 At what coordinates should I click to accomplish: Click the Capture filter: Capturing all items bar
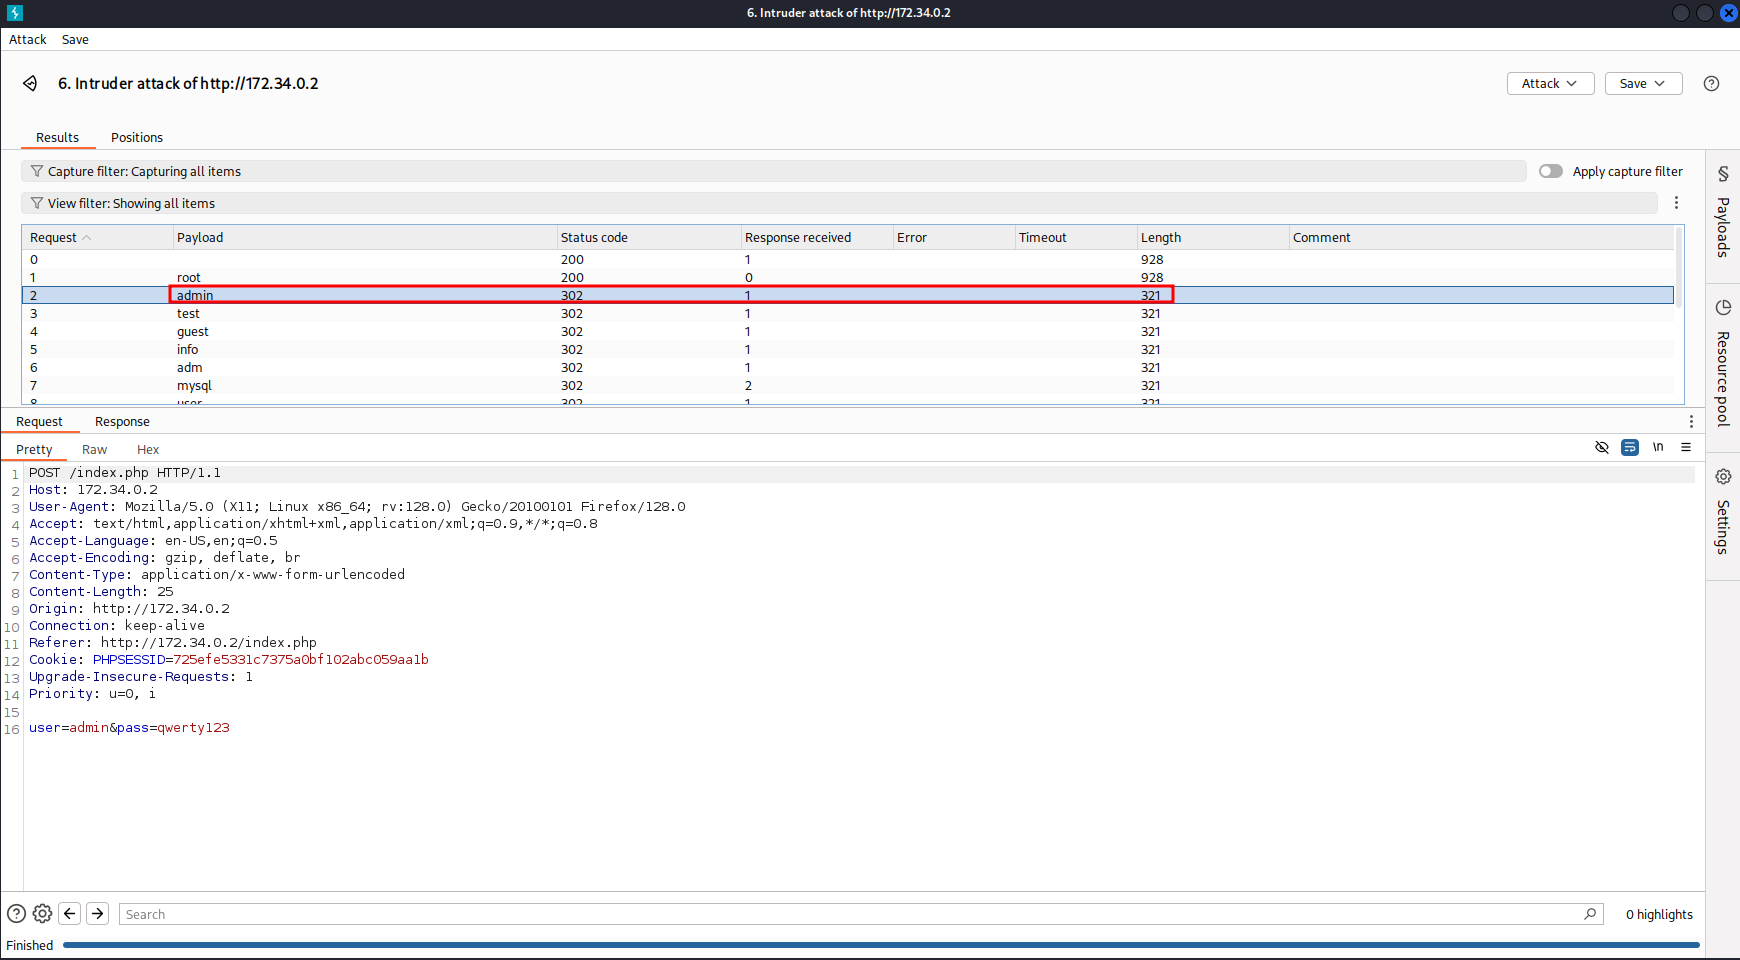click(x=774, y=171)
